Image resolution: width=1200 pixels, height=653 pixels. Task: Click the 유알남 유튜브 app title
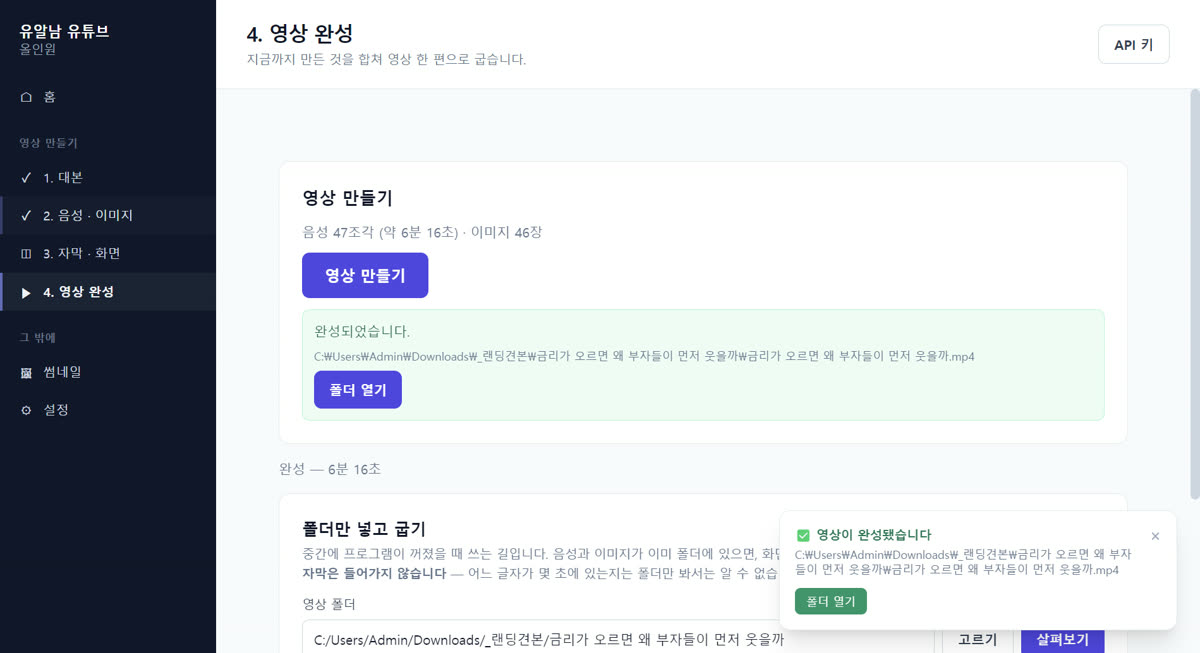[x=65, y=30]
